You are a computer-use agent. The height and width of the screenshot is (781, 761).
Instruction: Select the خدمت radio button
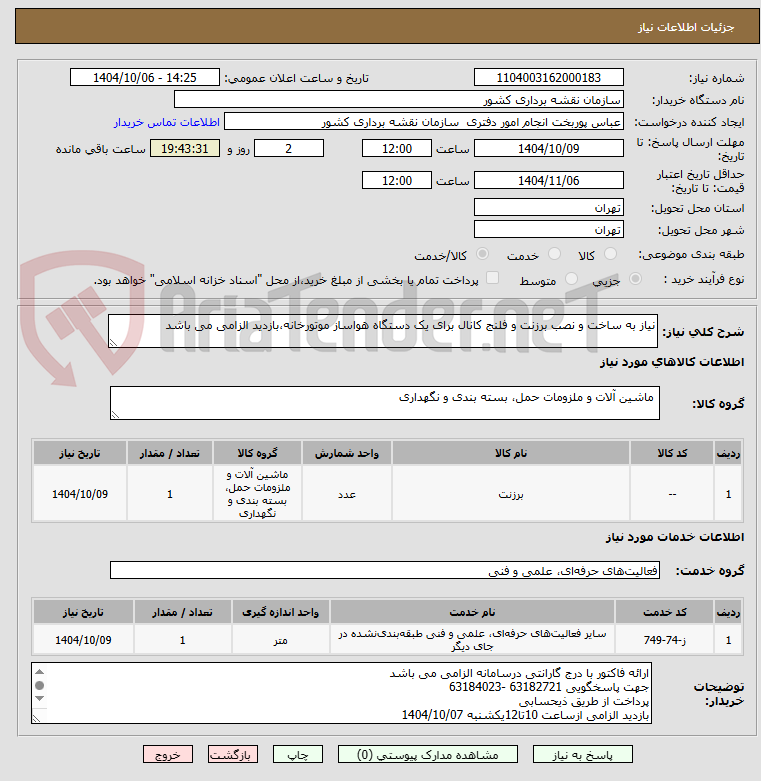pos(554,254)
